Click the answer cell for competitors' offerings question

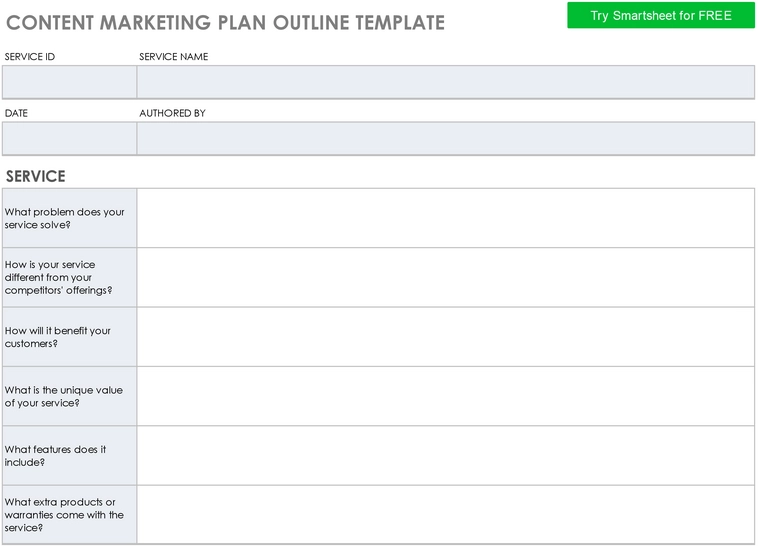(x=445, y=277)
